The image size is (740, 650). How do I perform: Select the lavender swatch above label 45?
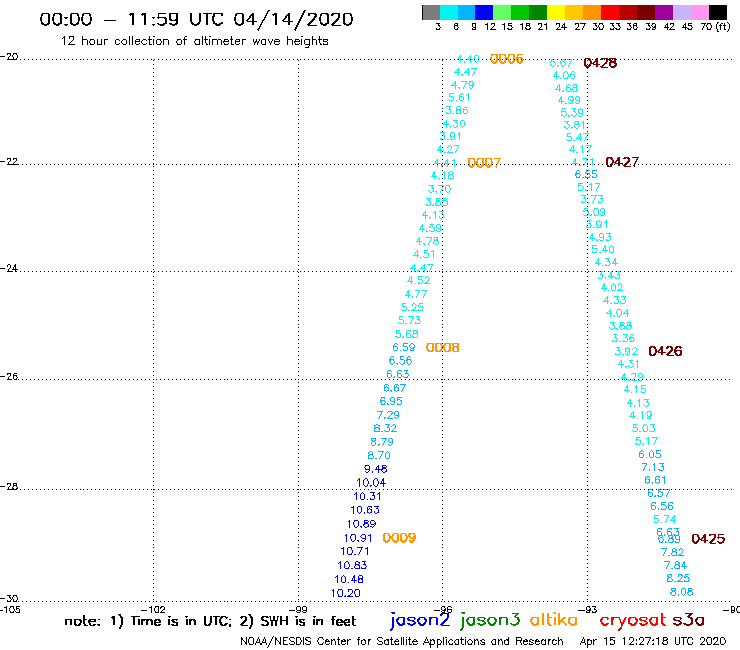pos(681,12)
